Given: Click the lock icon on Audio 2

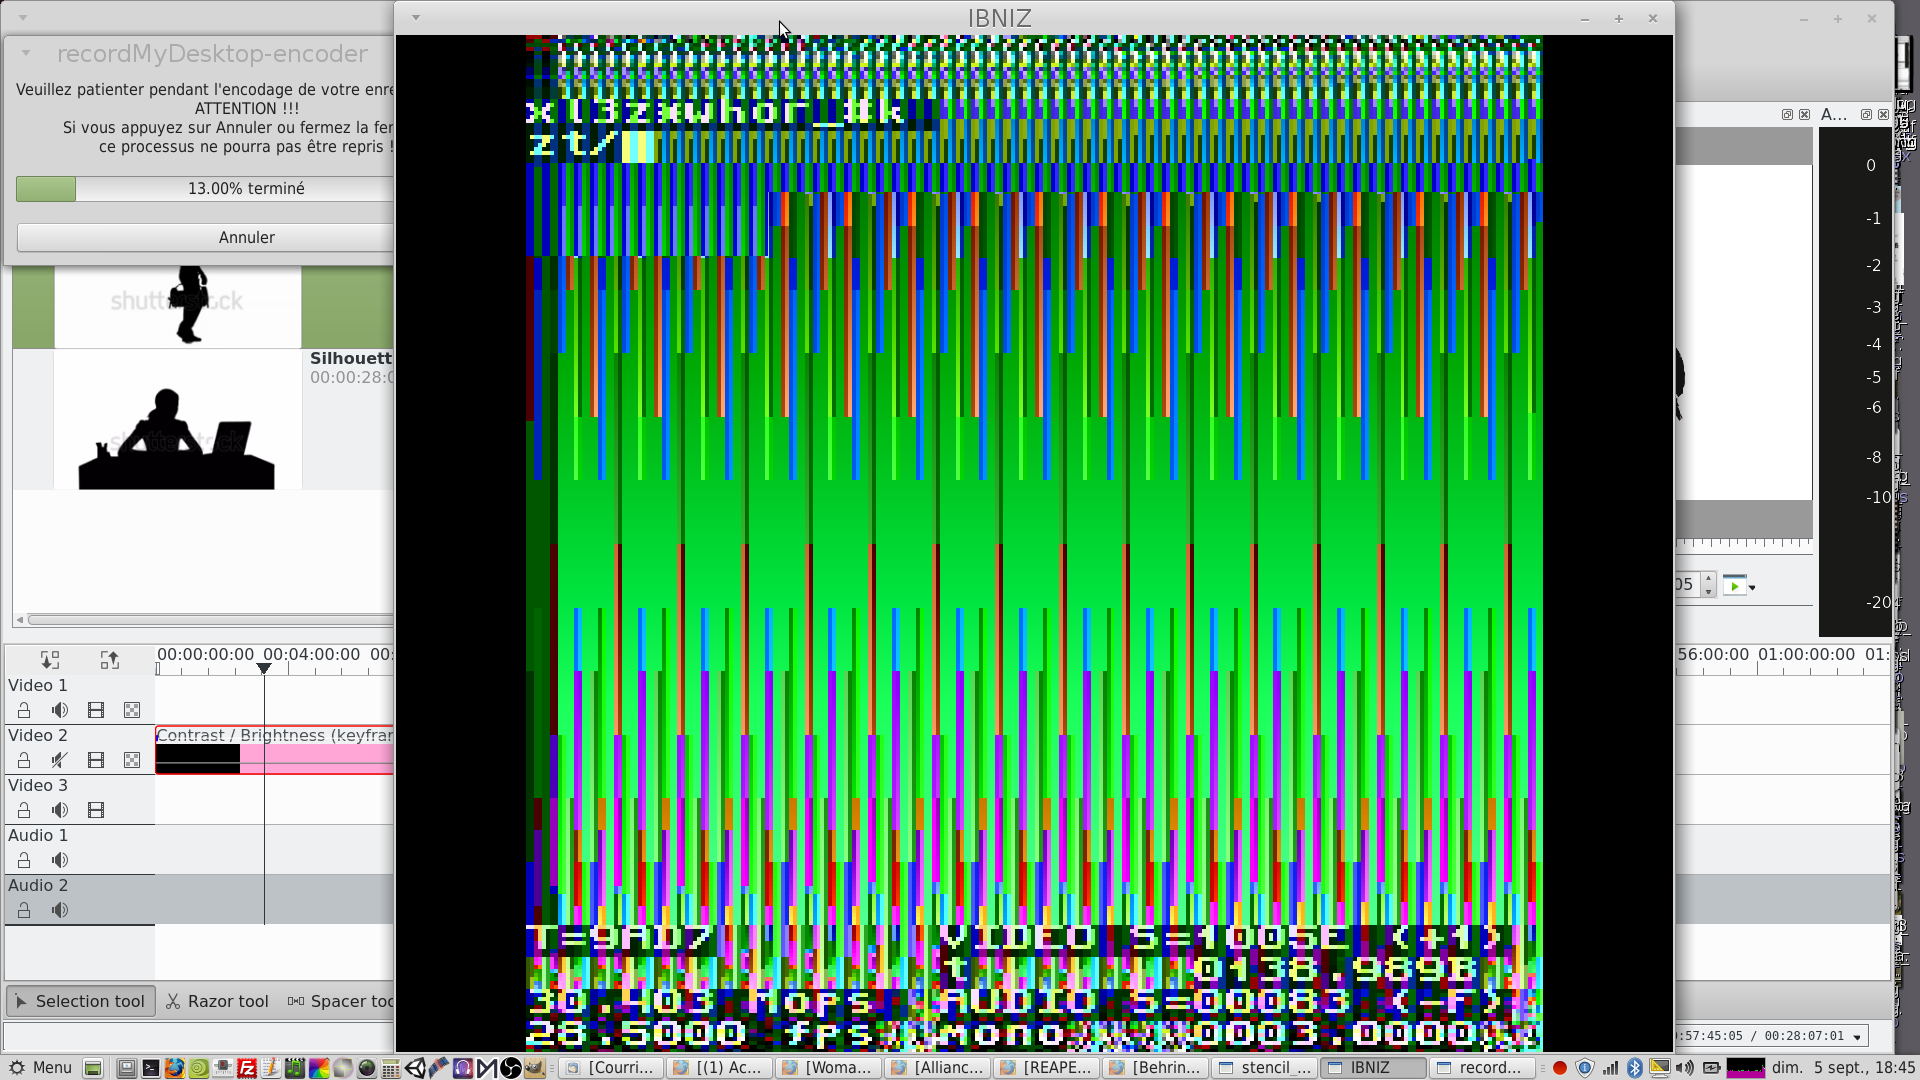Looking at the screenshot, I should coord(24,910).
